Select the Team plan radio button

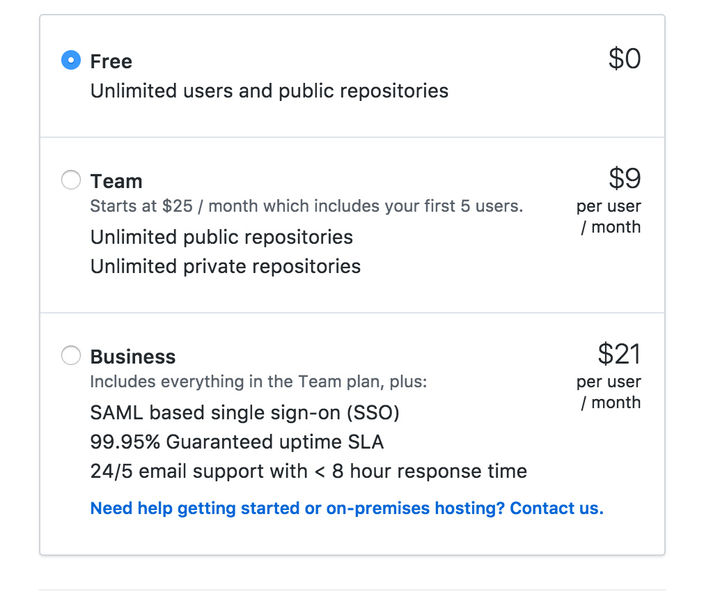[71, 181]
